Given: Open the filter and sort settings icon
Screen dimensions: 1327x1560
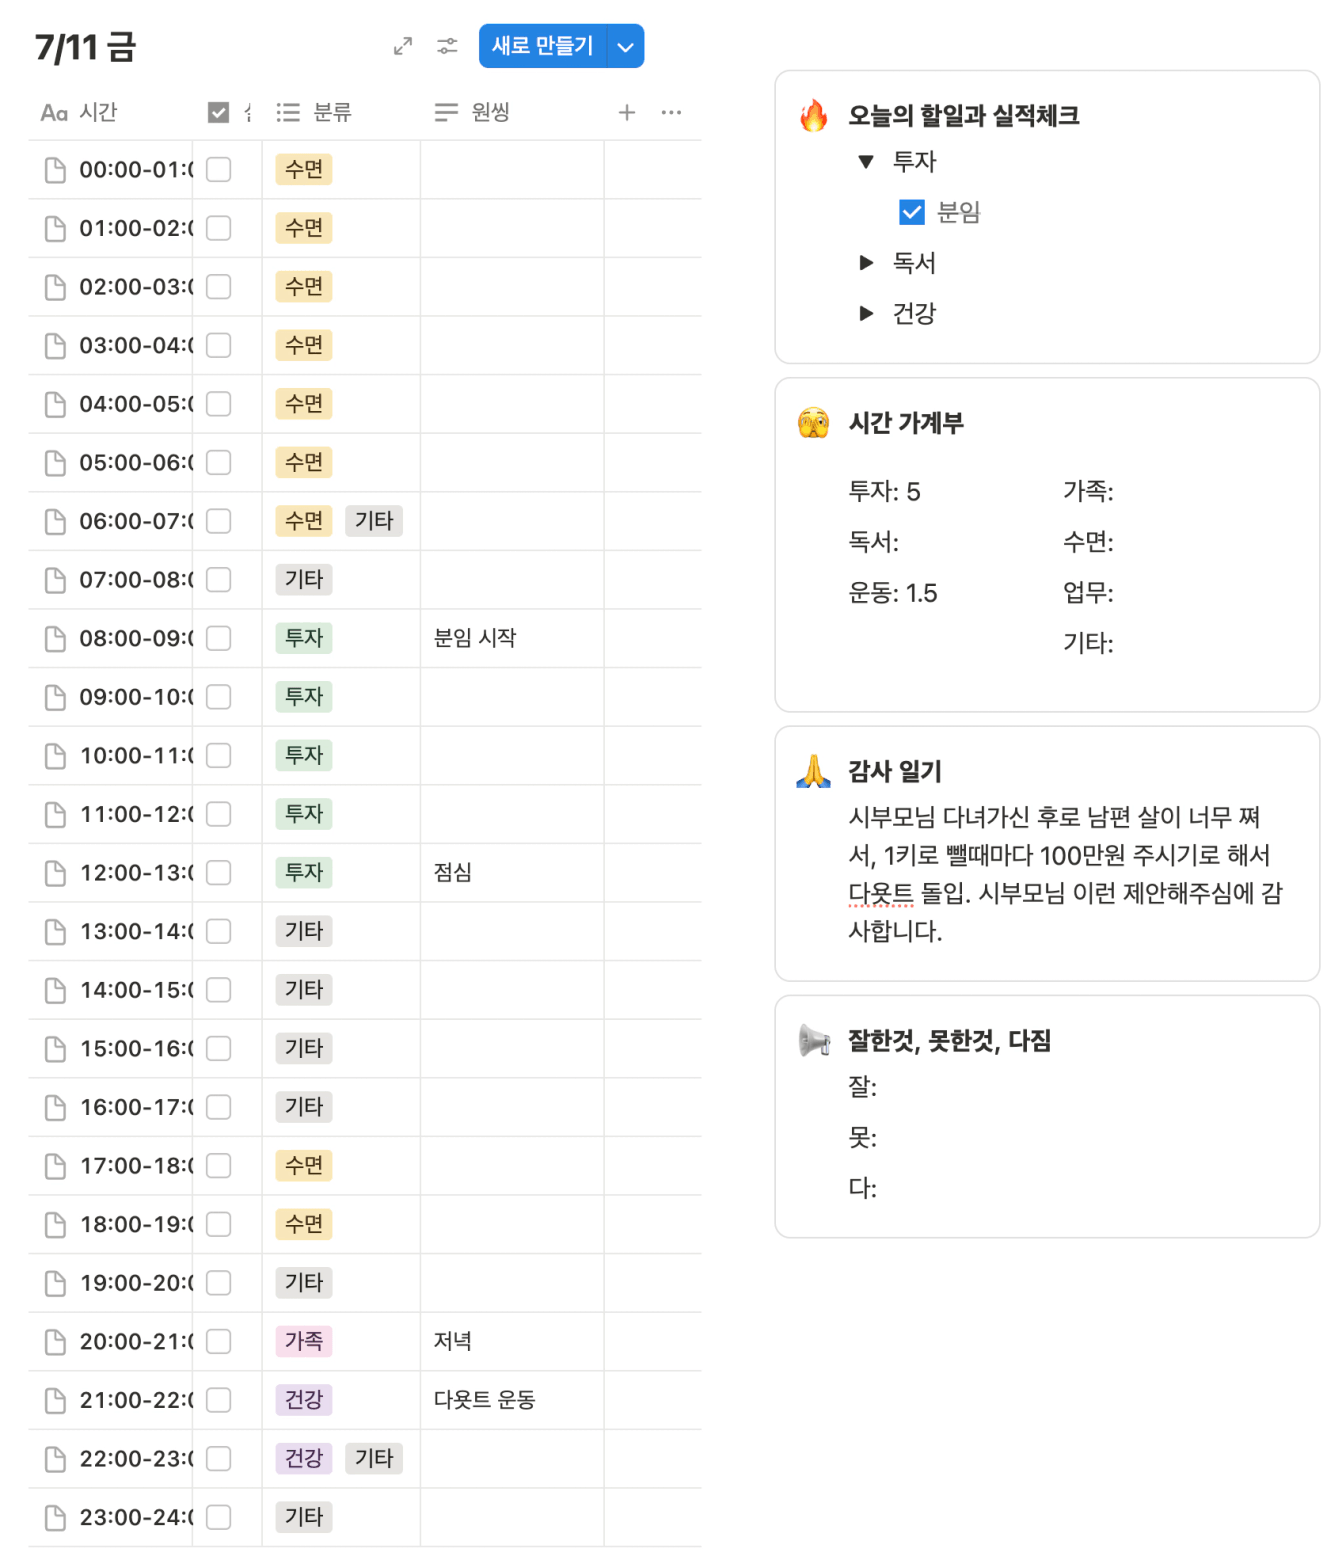Looking at the screenshot, I should tap(447, 46).
